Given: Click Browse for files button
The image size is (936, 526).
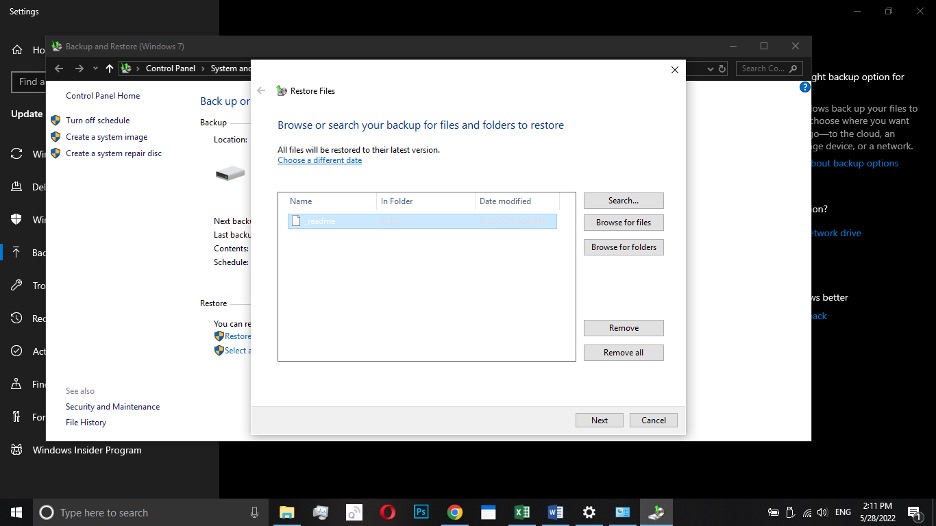Looking at the screenshot, I should (623, 222).
